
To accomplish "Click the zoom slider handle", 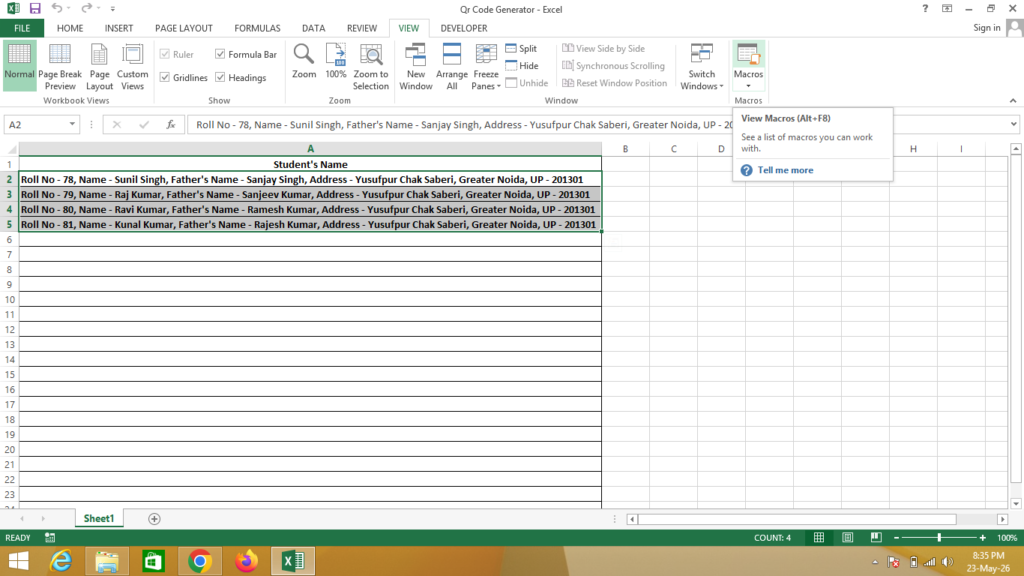I will [939, 537].
